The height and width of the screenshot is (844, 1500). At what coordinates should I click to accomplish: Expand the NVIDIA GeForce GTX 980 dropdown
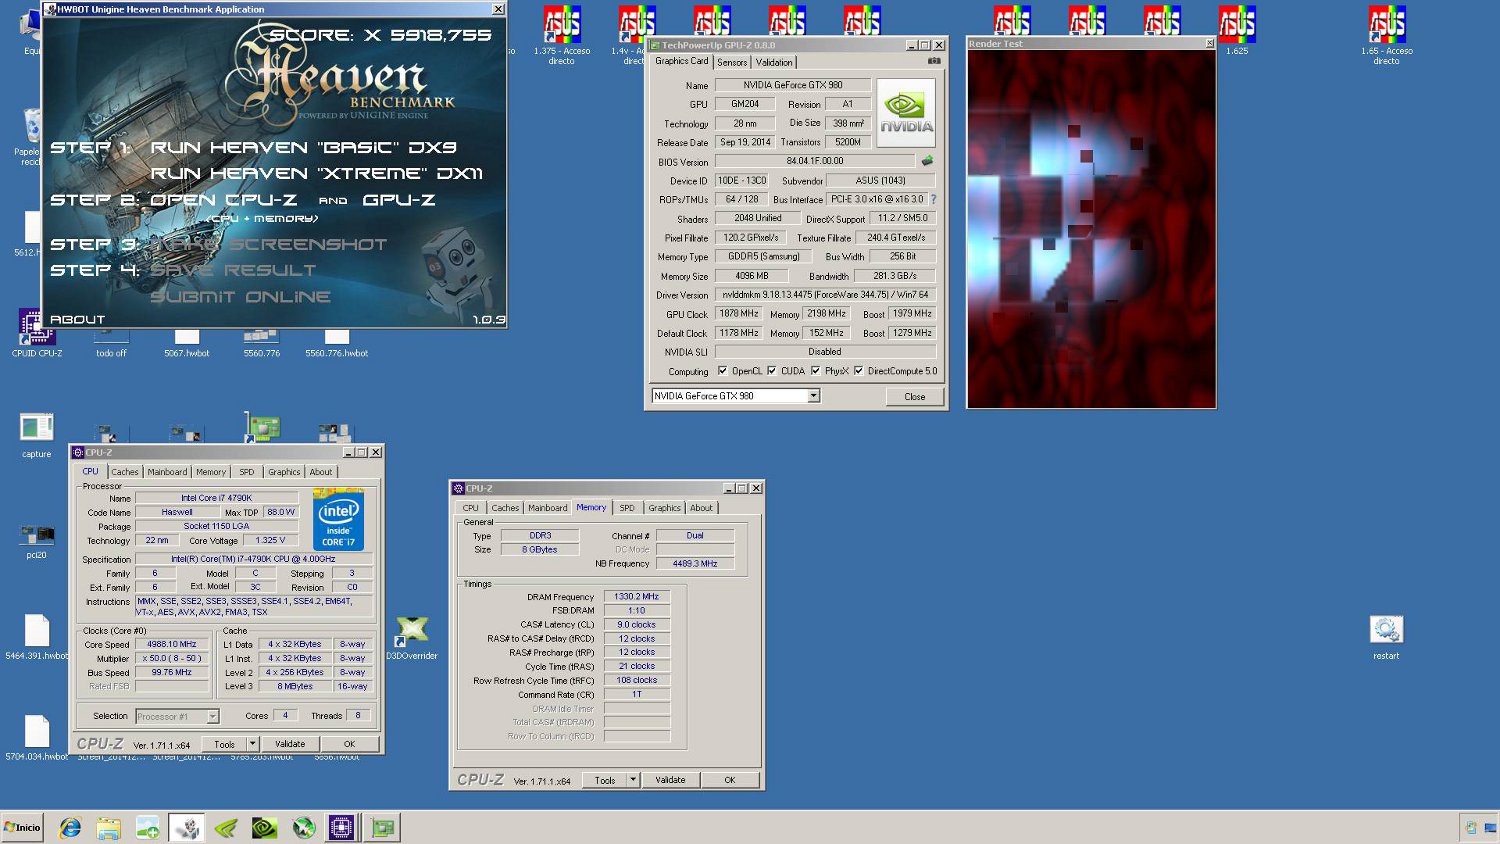pos(813,396)
